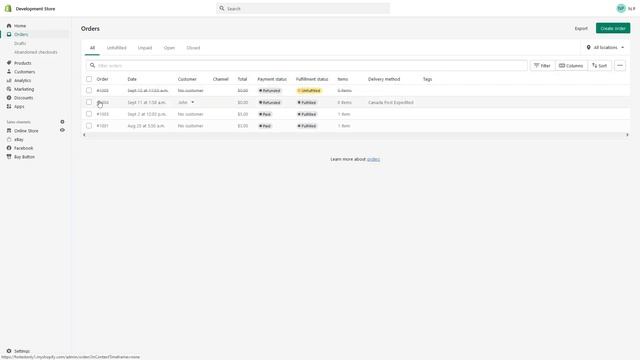
Task: Click the Buy Button channel icon
Action: pos(9,157)
